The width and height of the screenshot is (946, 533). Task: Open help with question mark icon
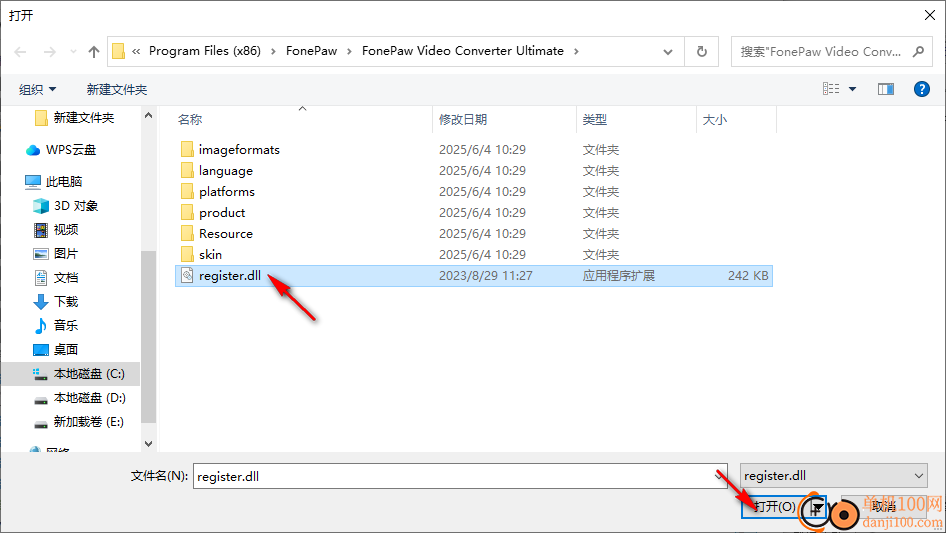(x=921, y=89)
